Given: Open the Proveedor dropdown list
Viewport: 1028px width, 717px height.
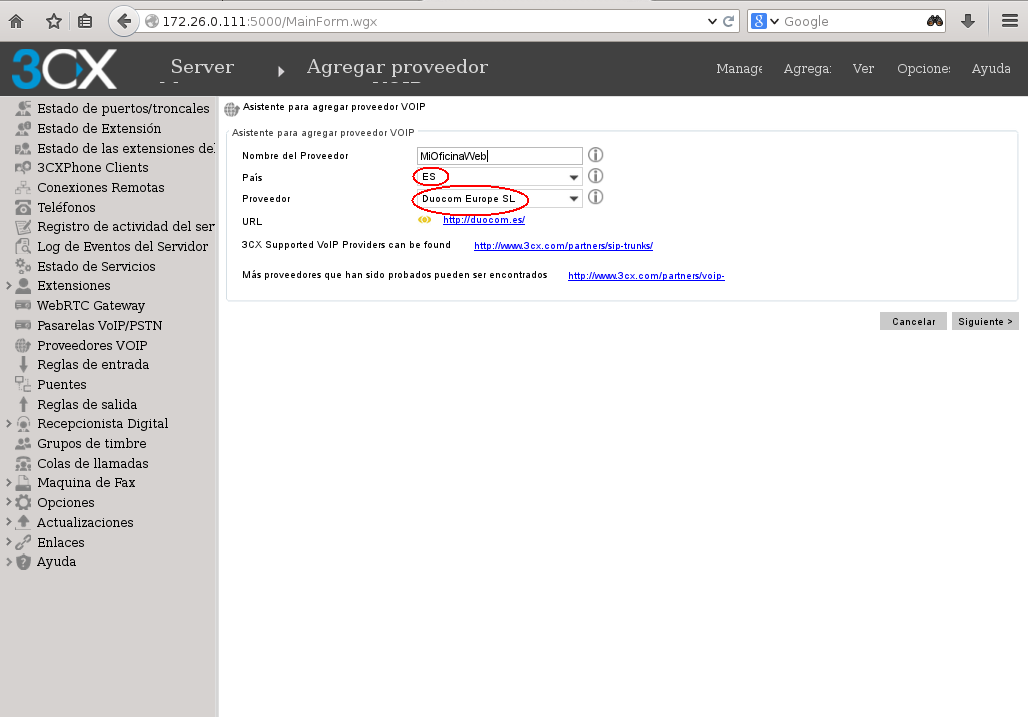Looking at the screenshot, I should (574, 199).
